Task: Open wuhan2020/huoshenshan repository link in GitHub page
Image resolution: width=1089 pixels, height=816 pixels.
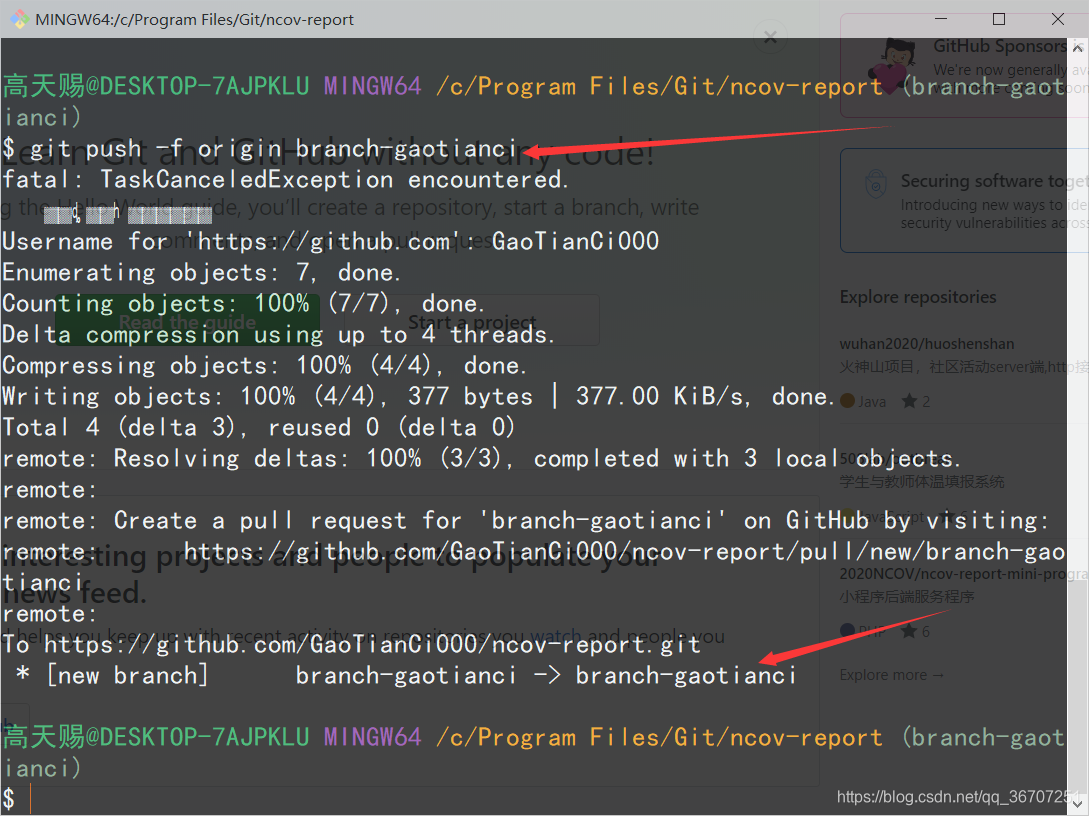Action: click(926, 344)
